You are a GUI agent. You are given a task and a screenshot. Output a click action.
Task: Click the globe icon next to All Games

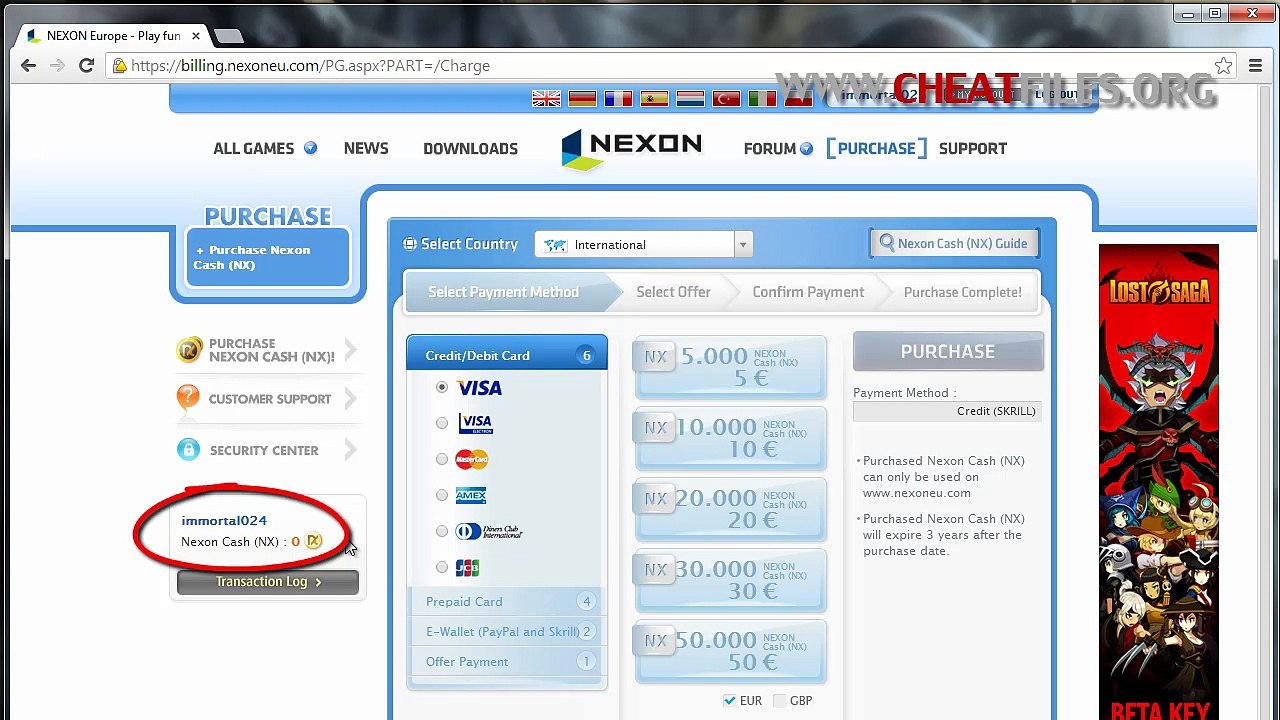coord(310,148)
